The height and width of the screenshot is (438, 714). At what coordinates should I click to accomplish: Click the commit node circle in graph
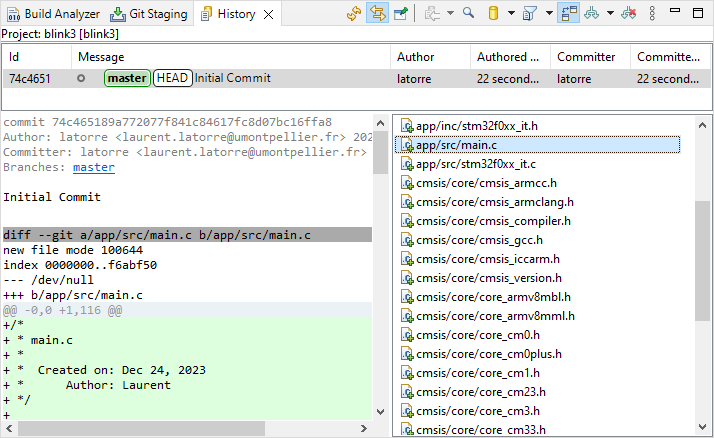(81, 78)
